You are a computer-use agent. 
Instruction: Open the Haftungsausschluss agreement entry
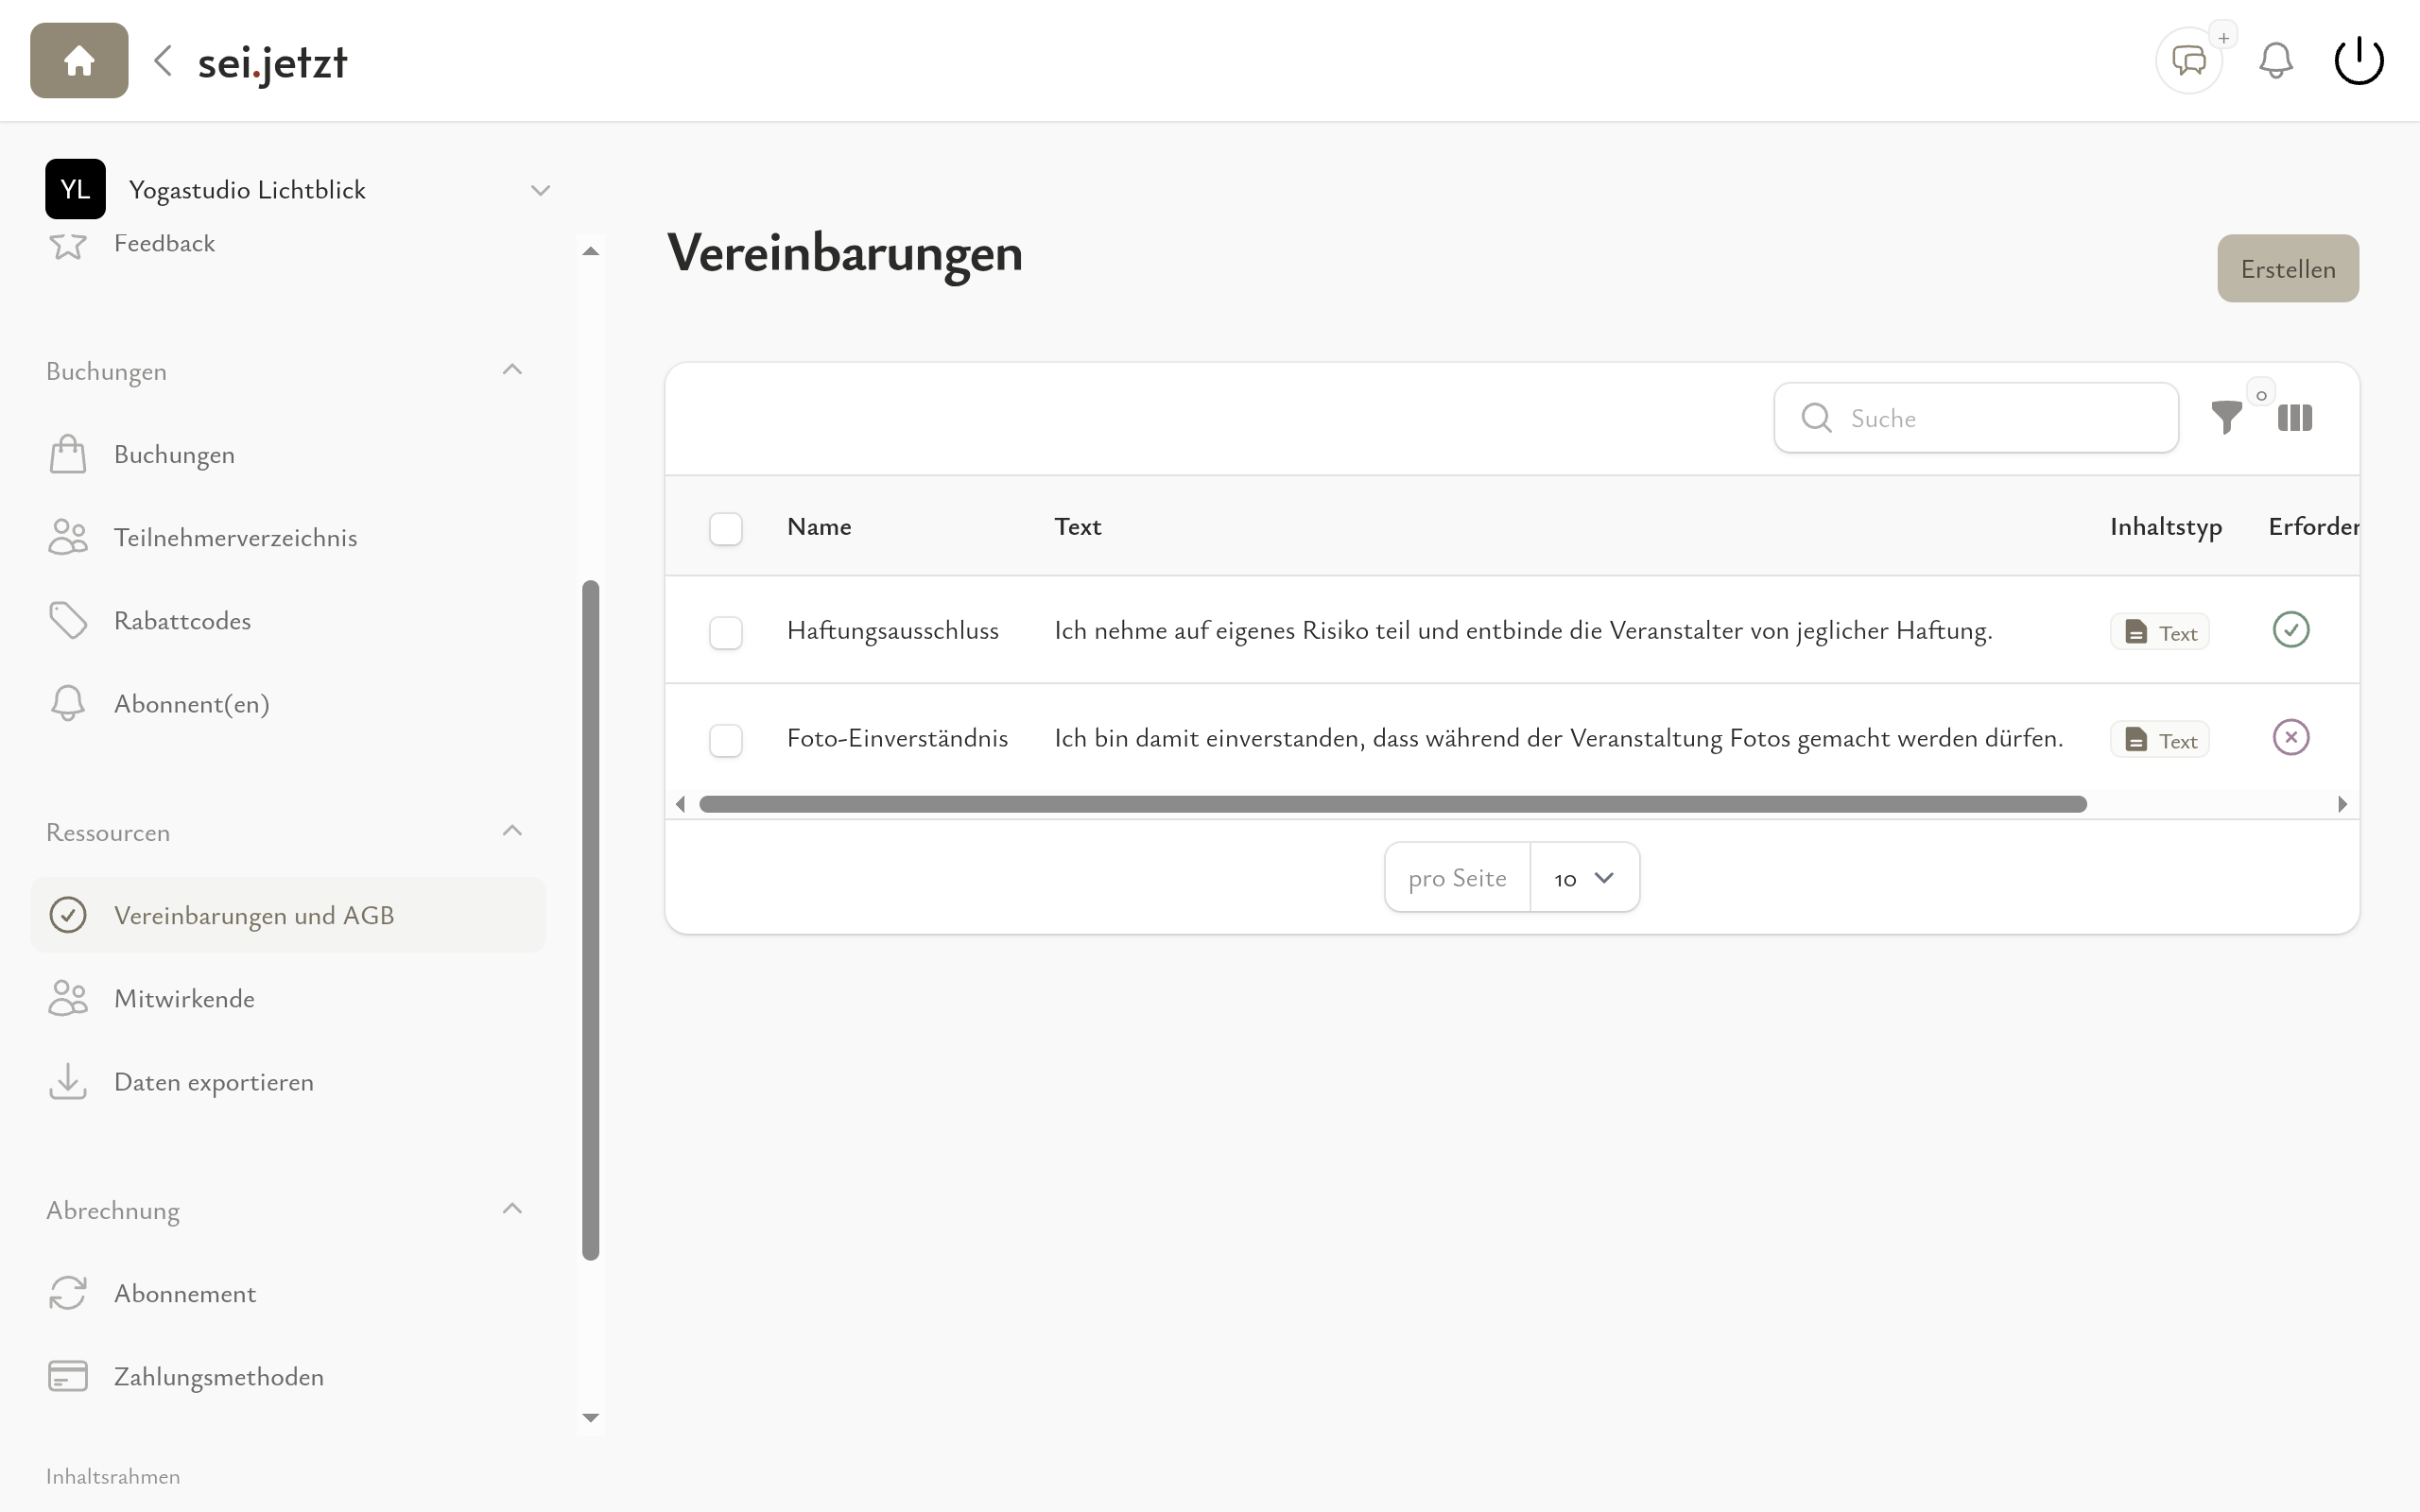(892, 630)
